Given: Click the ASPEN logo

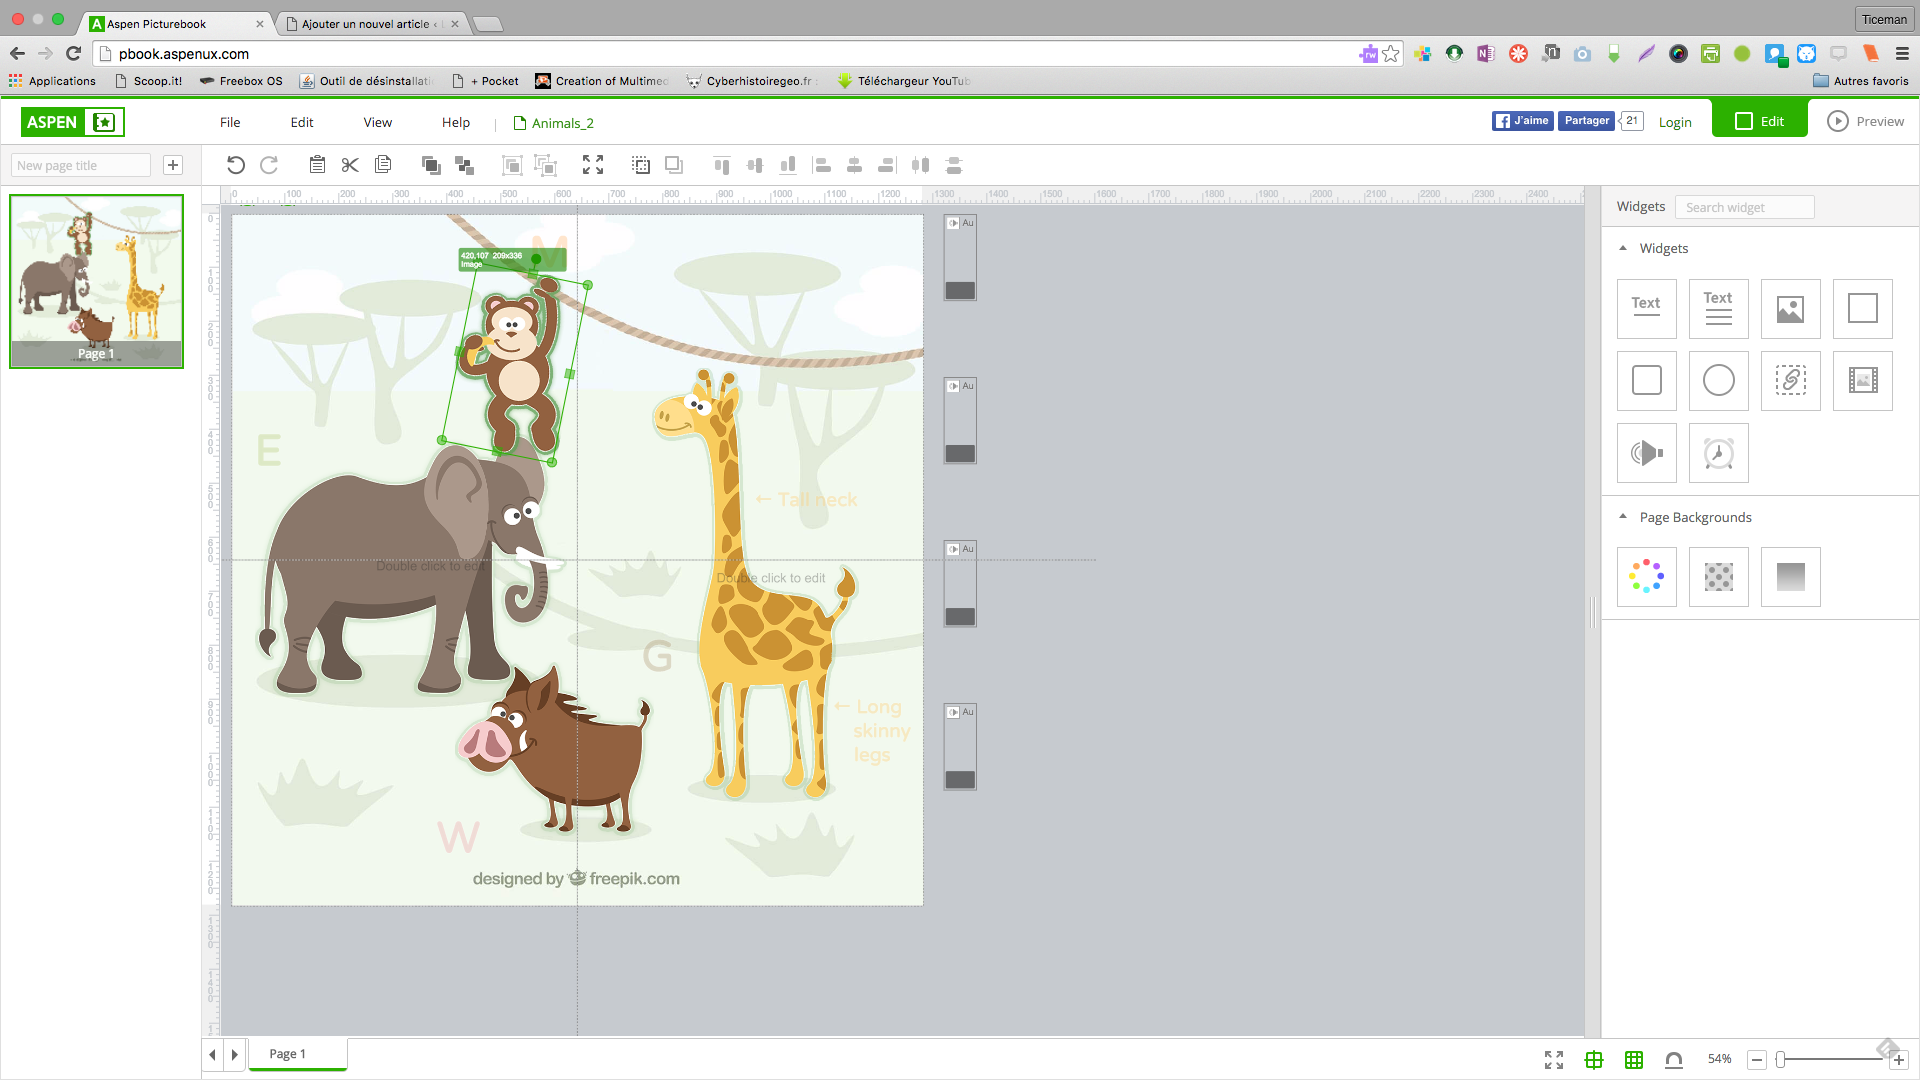Looking at the screenshot, I should [72, 122].
